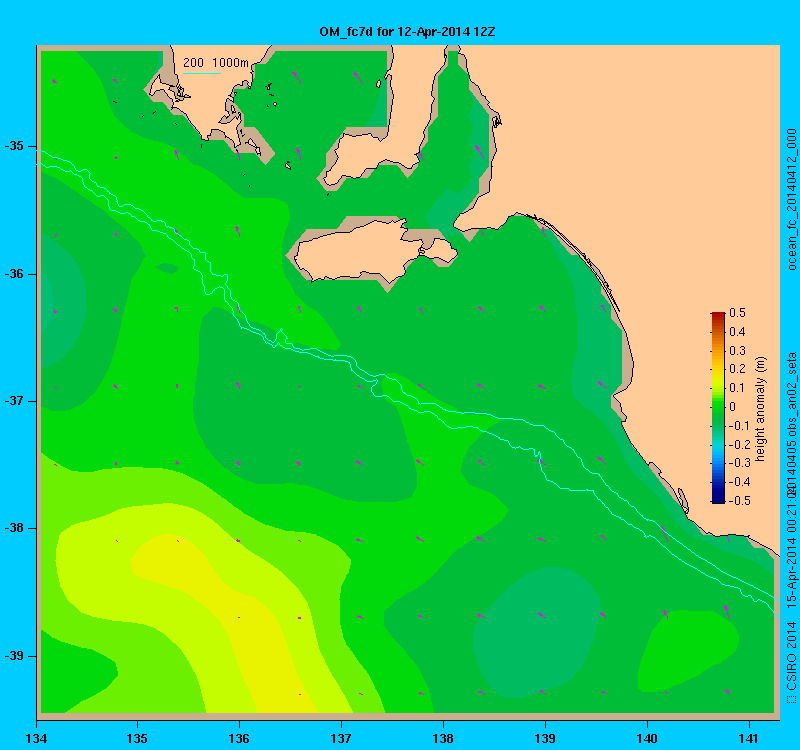This screenshot has height=750, width=800.
Task: Click the map title OM_fc7d 12-Apr-2014 12Z
Action: [x=407, y=32]
